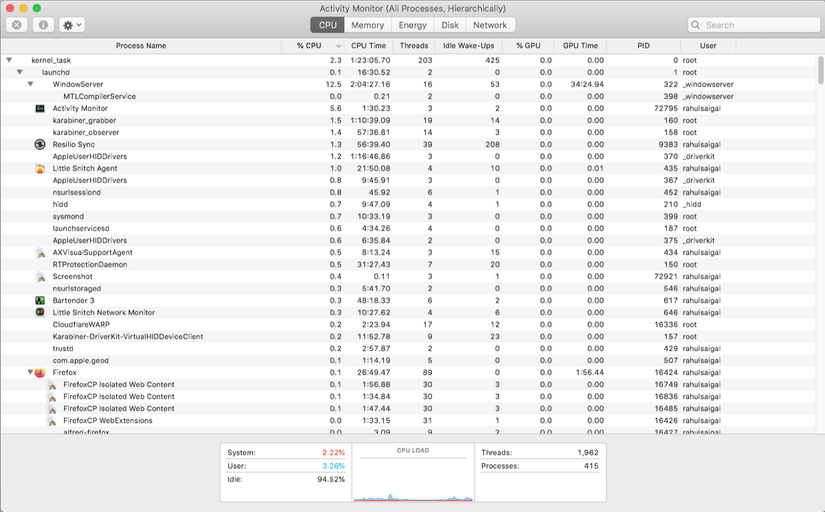
Task: Click the Little Snitch Agent icon
Action: tap(40, 168)
